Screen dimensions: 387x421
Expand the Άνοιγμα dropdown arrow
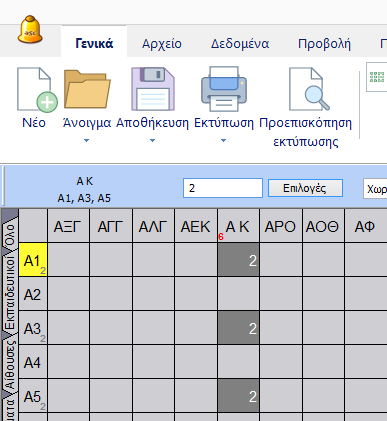(x=87, y=141)
